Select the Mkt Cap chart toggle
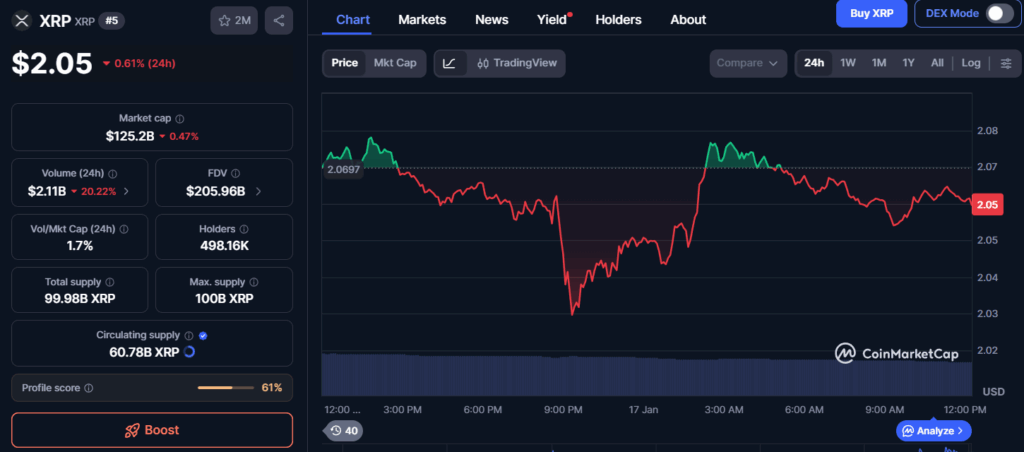Screen dimensions: 1024x452 (x=395, y=63)
